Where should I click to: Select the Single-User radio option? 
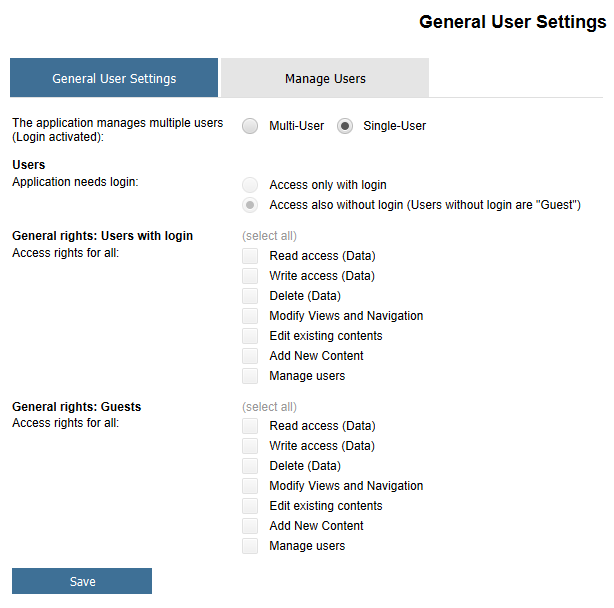click(x=345, y=126)
